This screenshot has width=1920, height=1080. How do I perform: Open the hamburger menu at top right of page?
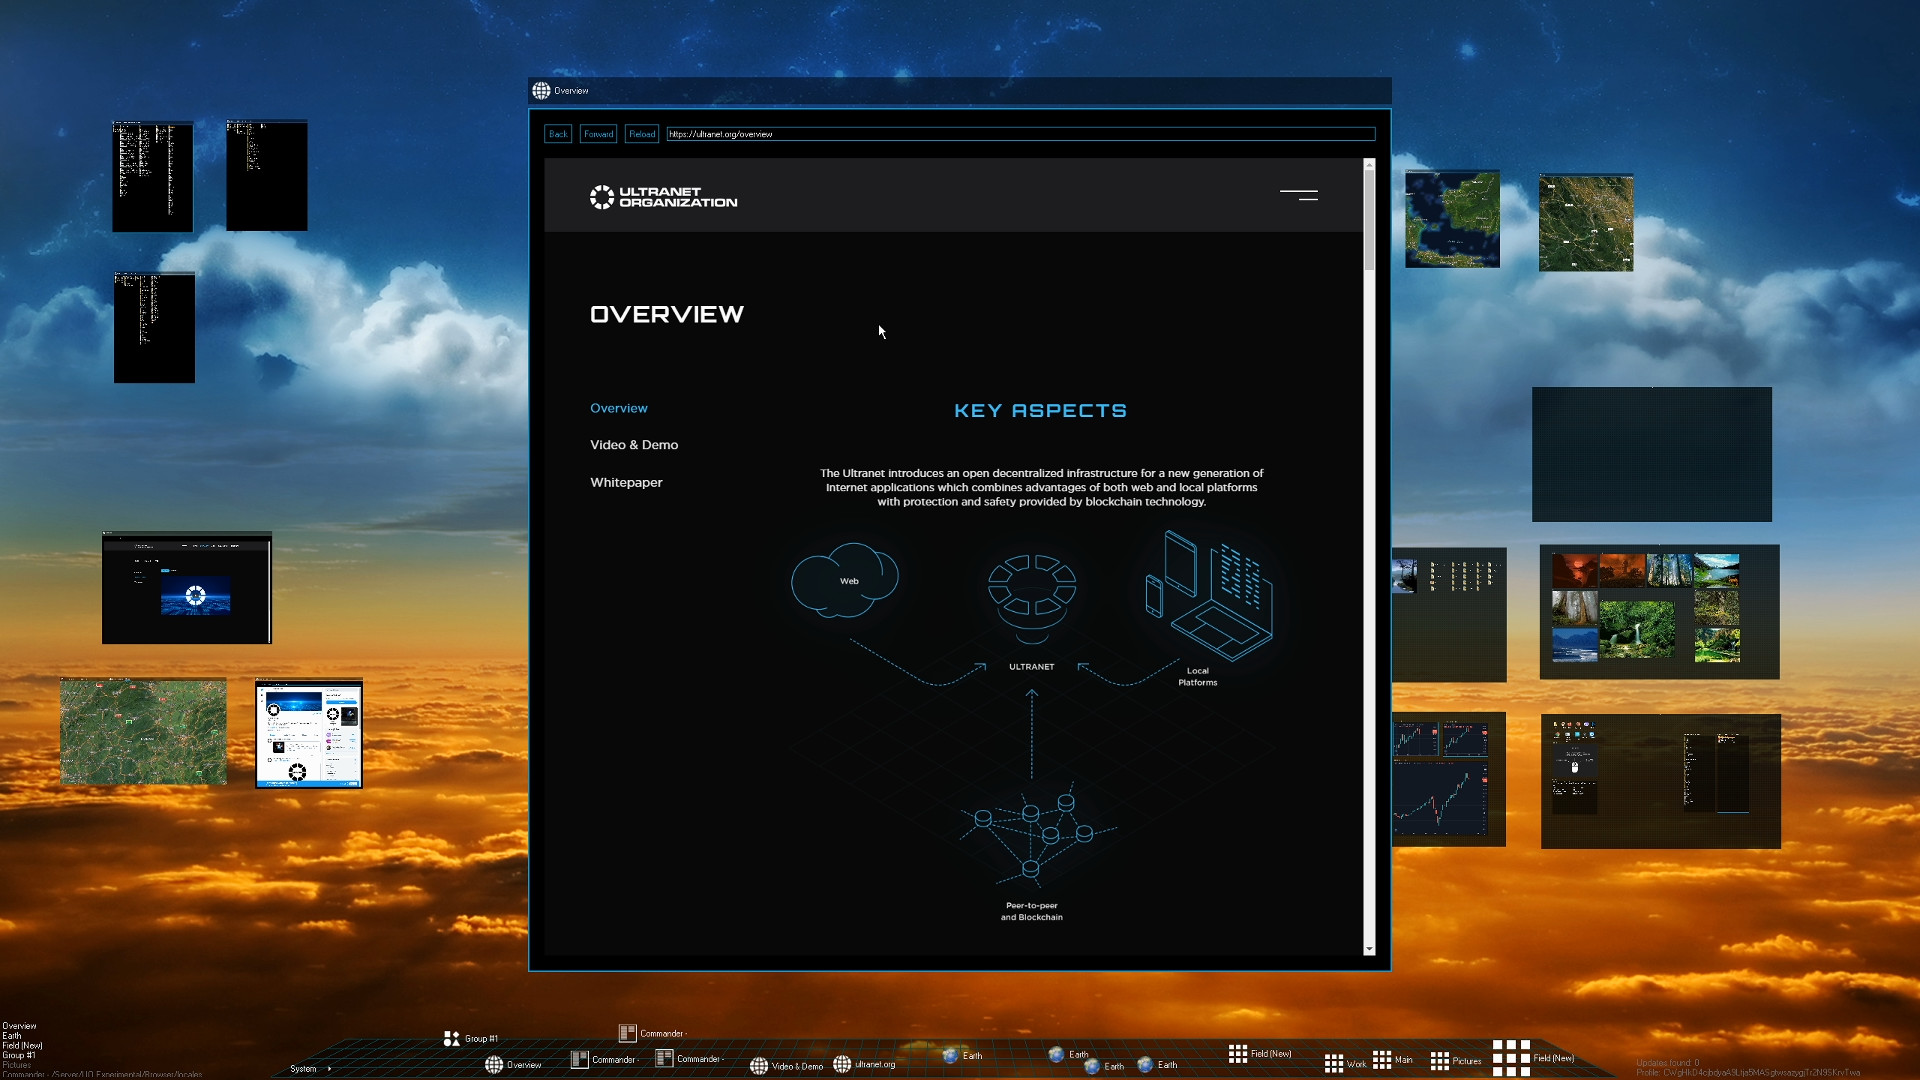[x=1299, y=195]
